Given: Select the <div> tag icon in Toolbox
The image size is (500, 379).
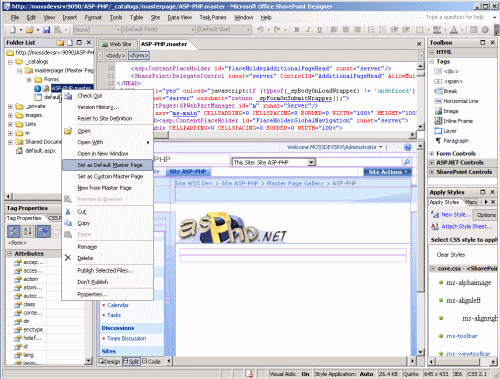Looking at the screenshot, I should coord(438,71).
